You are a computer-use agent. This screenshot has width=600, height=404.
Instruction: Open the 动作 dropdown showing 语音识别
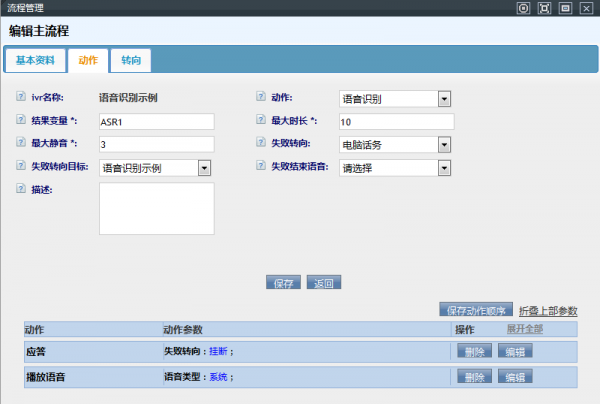(395, 99)
